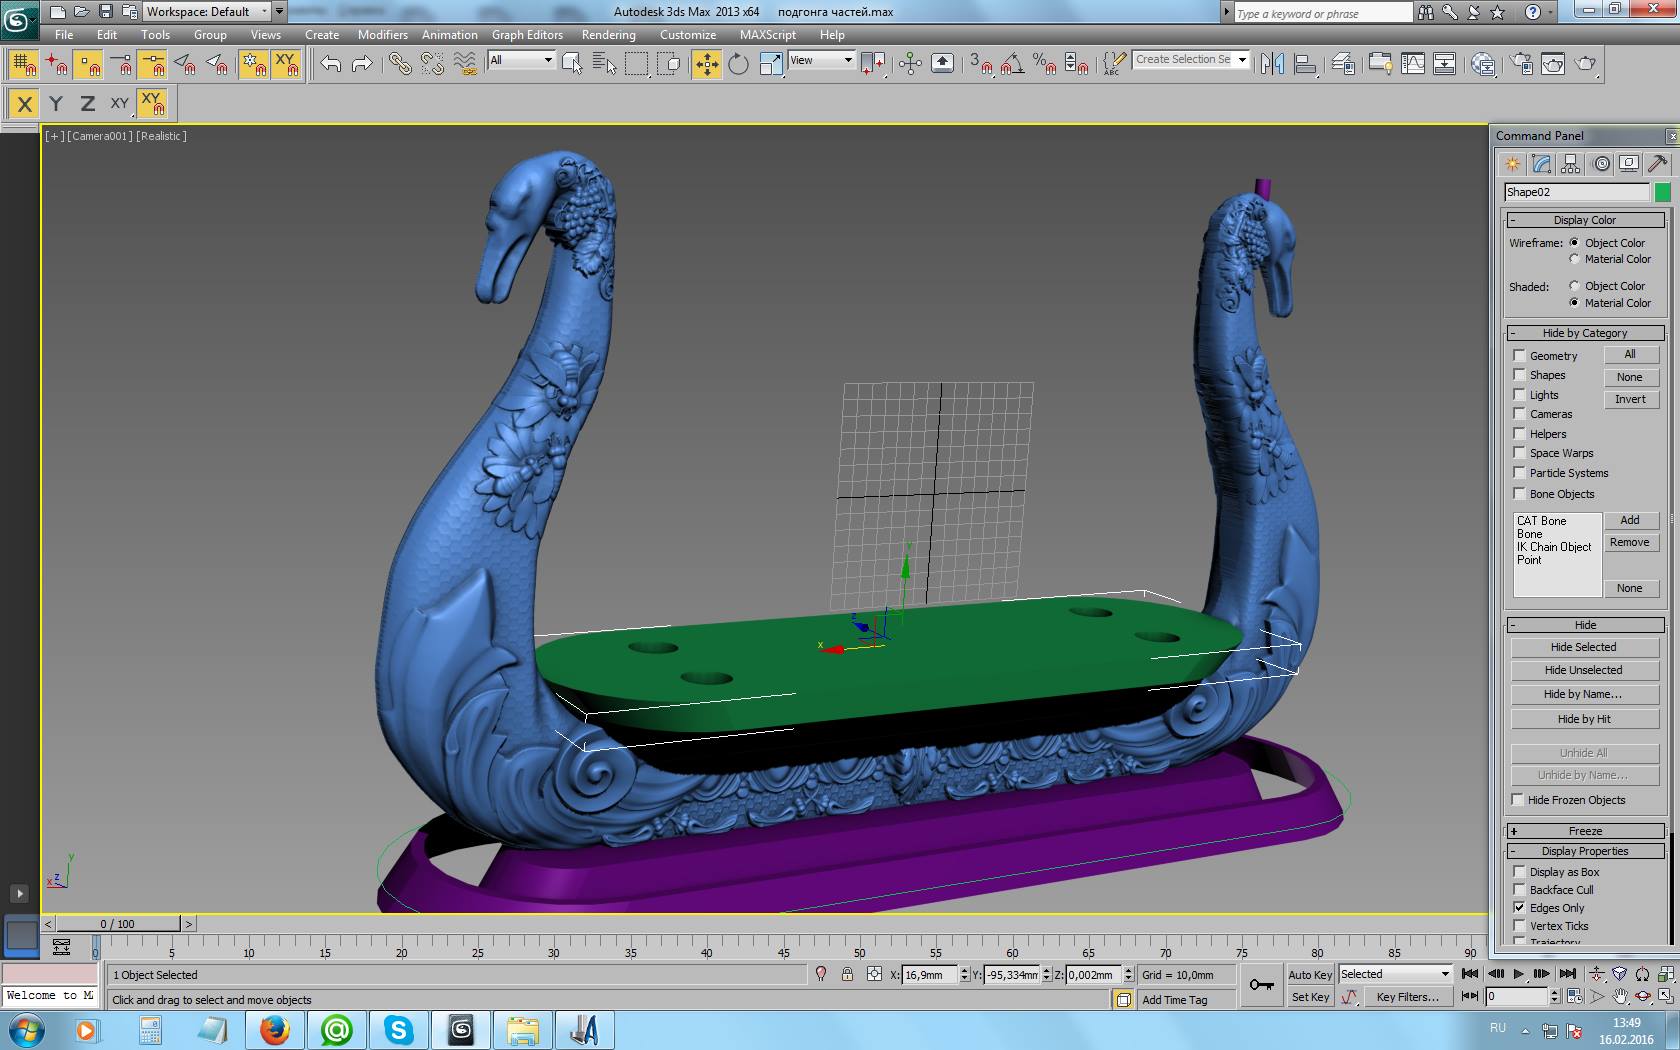Switch to the Utilities hammer panel icon
This screenshot has height=1050, width=1680.
(x=1657, y=163)
